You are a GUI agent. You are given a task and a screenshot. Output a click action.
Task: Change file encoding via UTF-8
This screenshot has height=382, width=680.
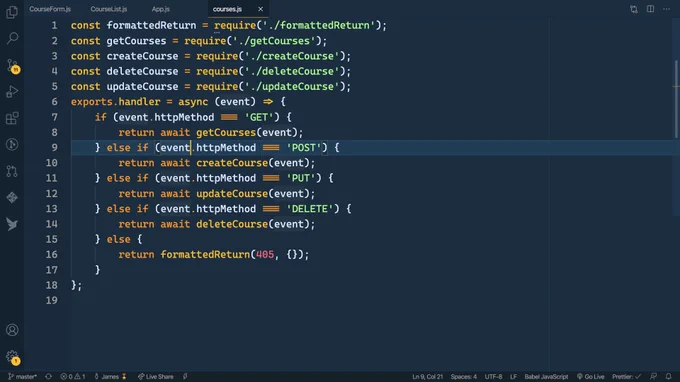tap(494, 376)
